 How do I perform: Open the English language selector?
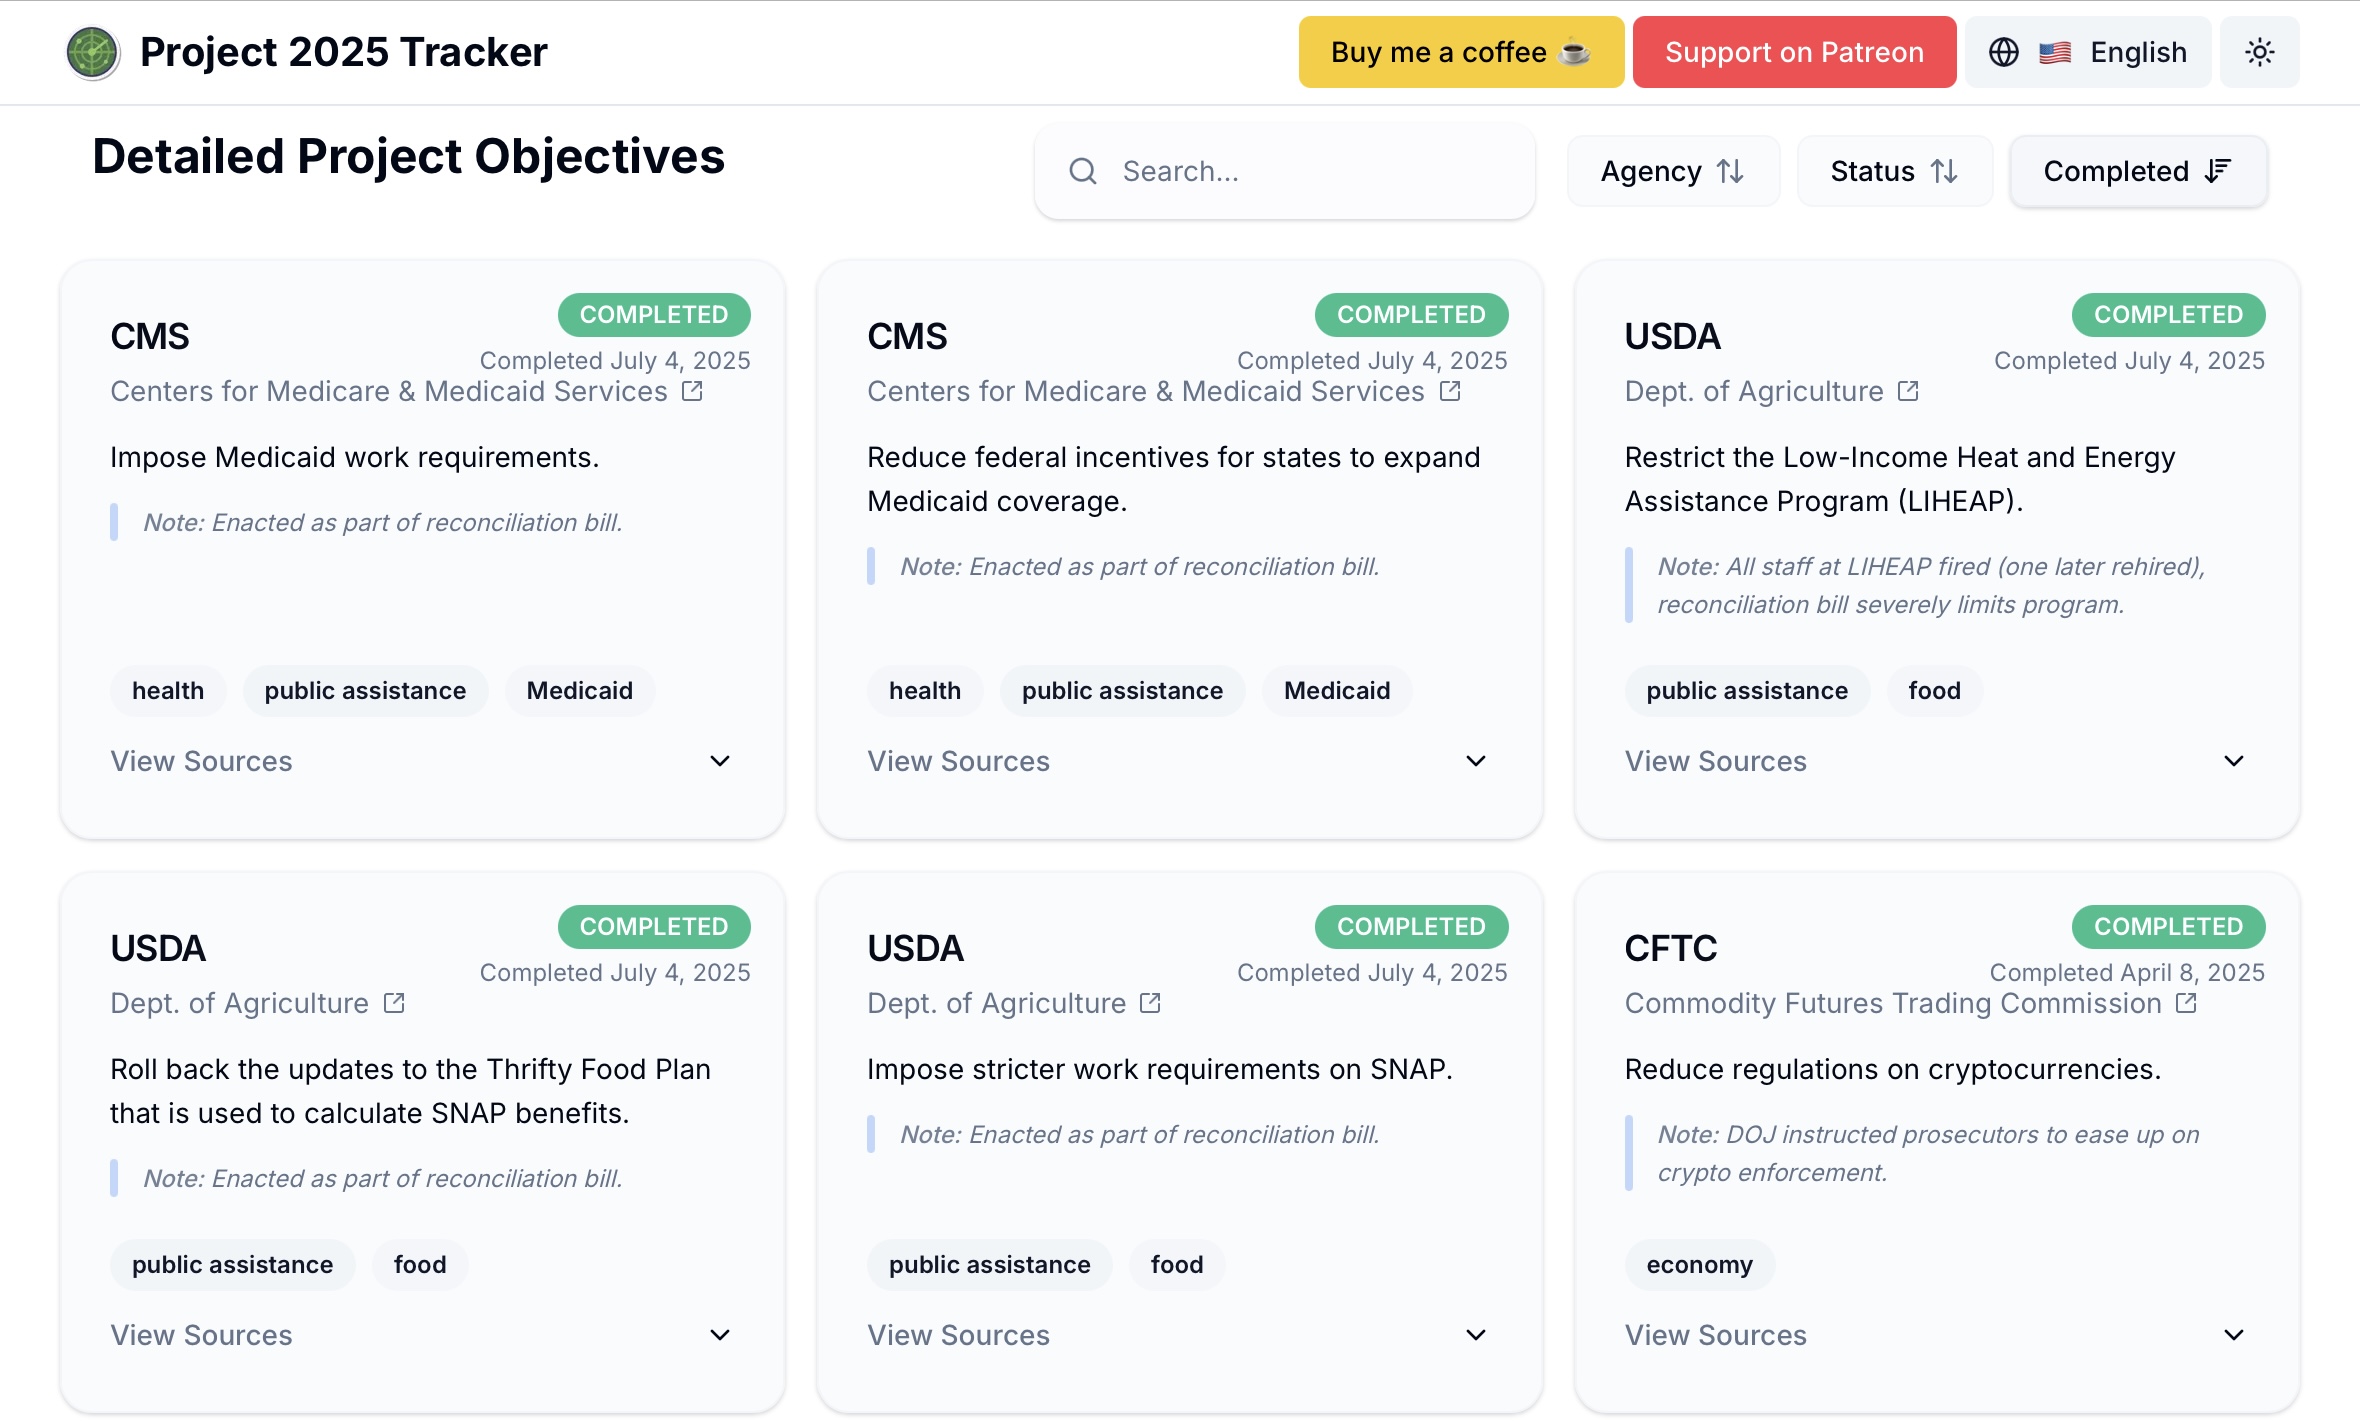pyautogui.click(x=2088, y=52)
